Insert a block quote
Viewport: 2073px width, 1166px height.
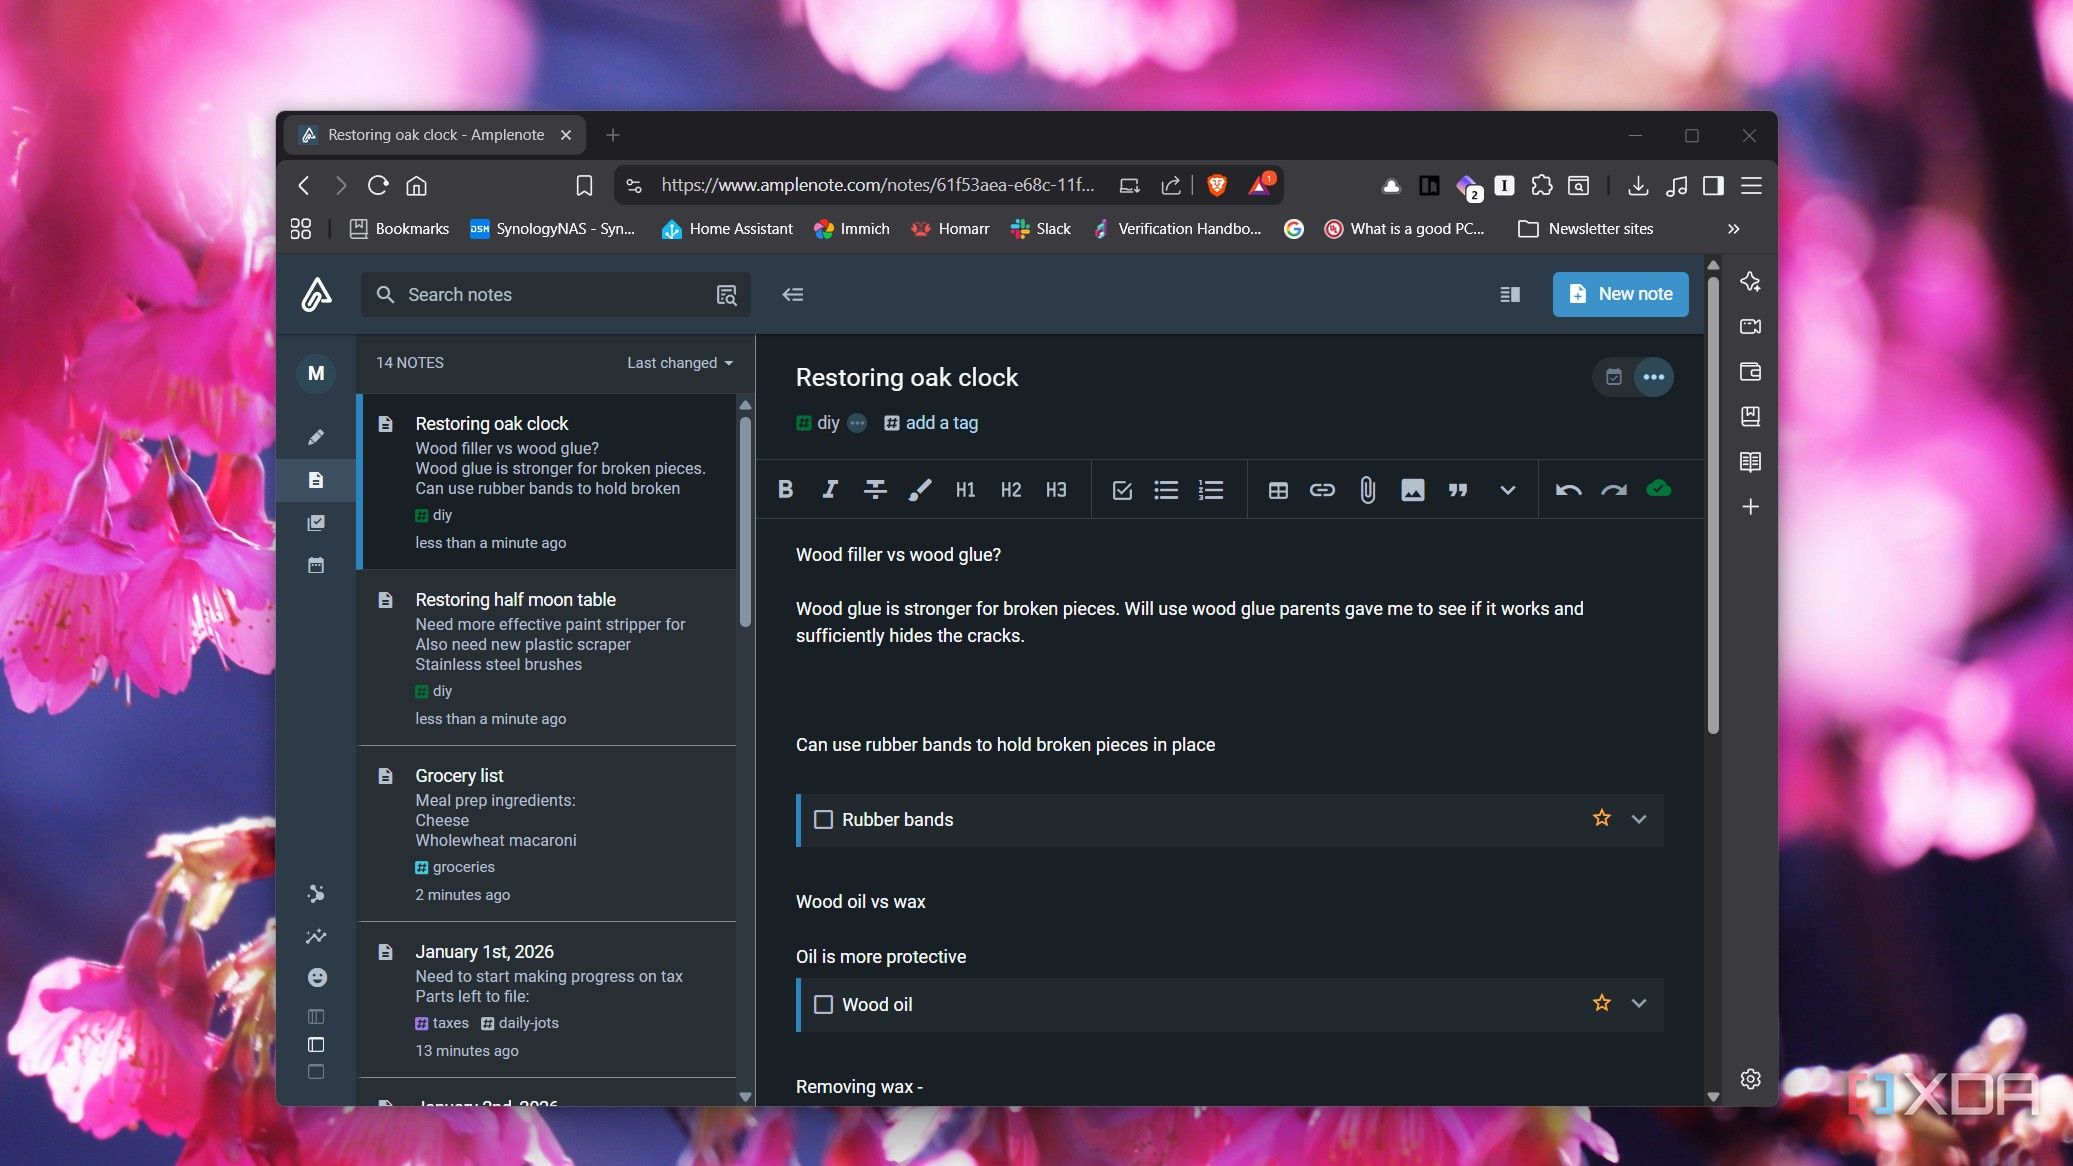pos(1458,490)
